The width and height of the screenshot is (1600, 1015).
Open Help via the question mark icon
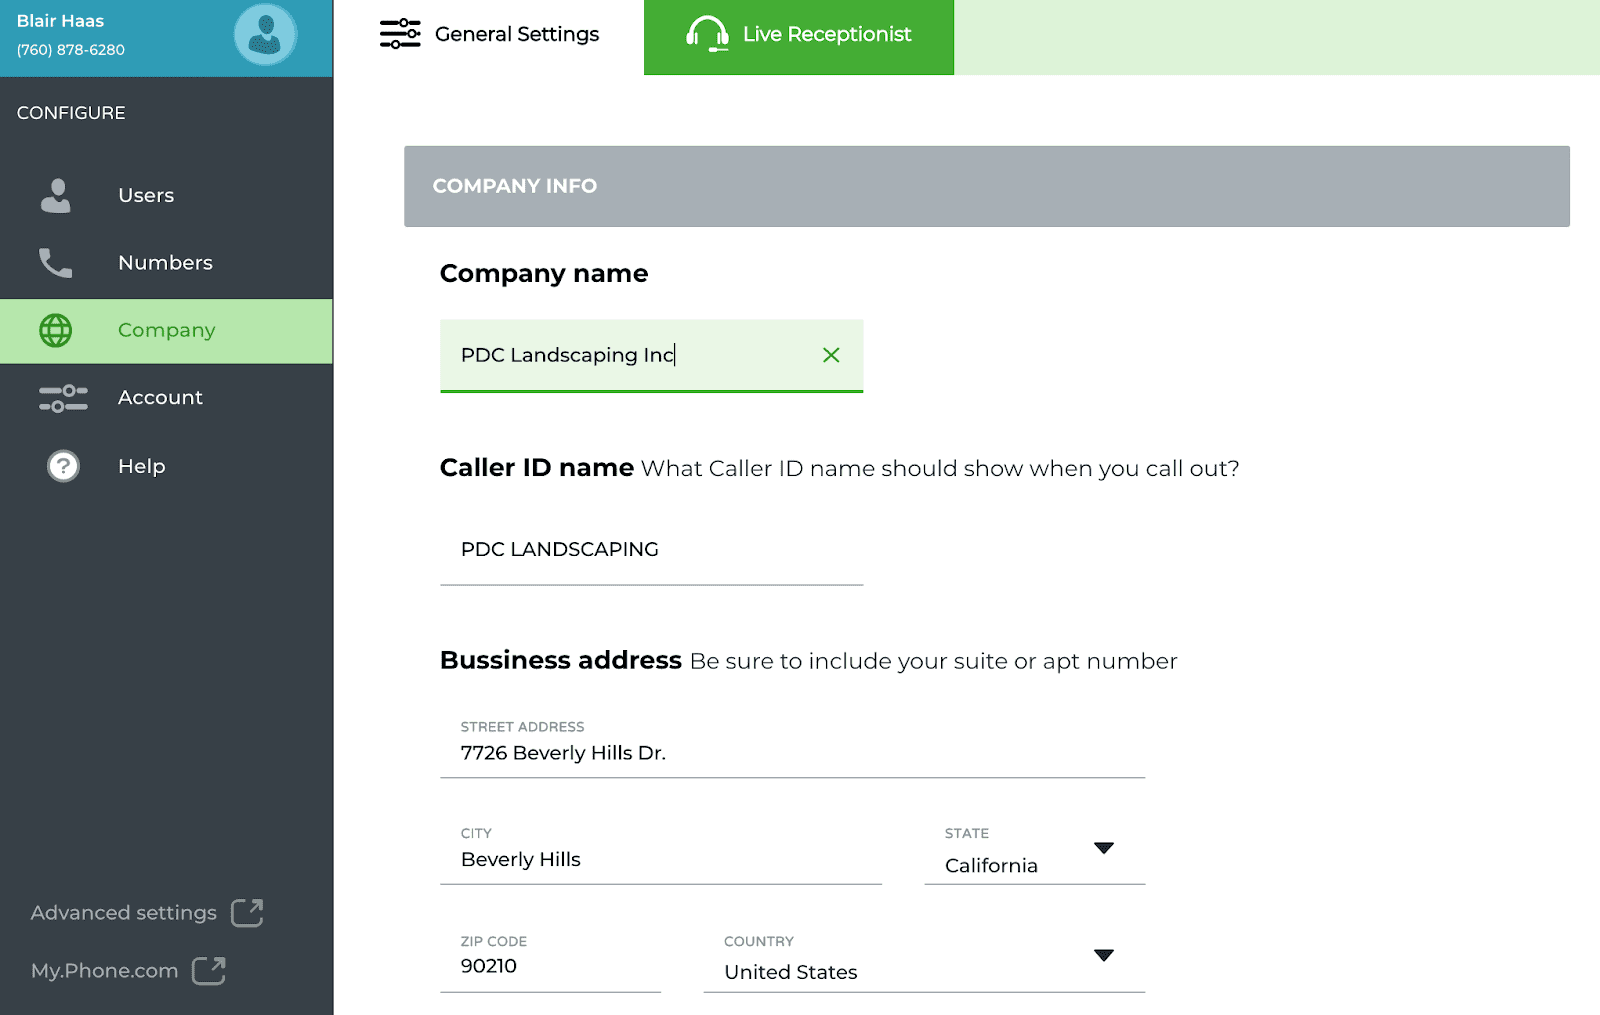pyautogui.click(x=62, y=465)
